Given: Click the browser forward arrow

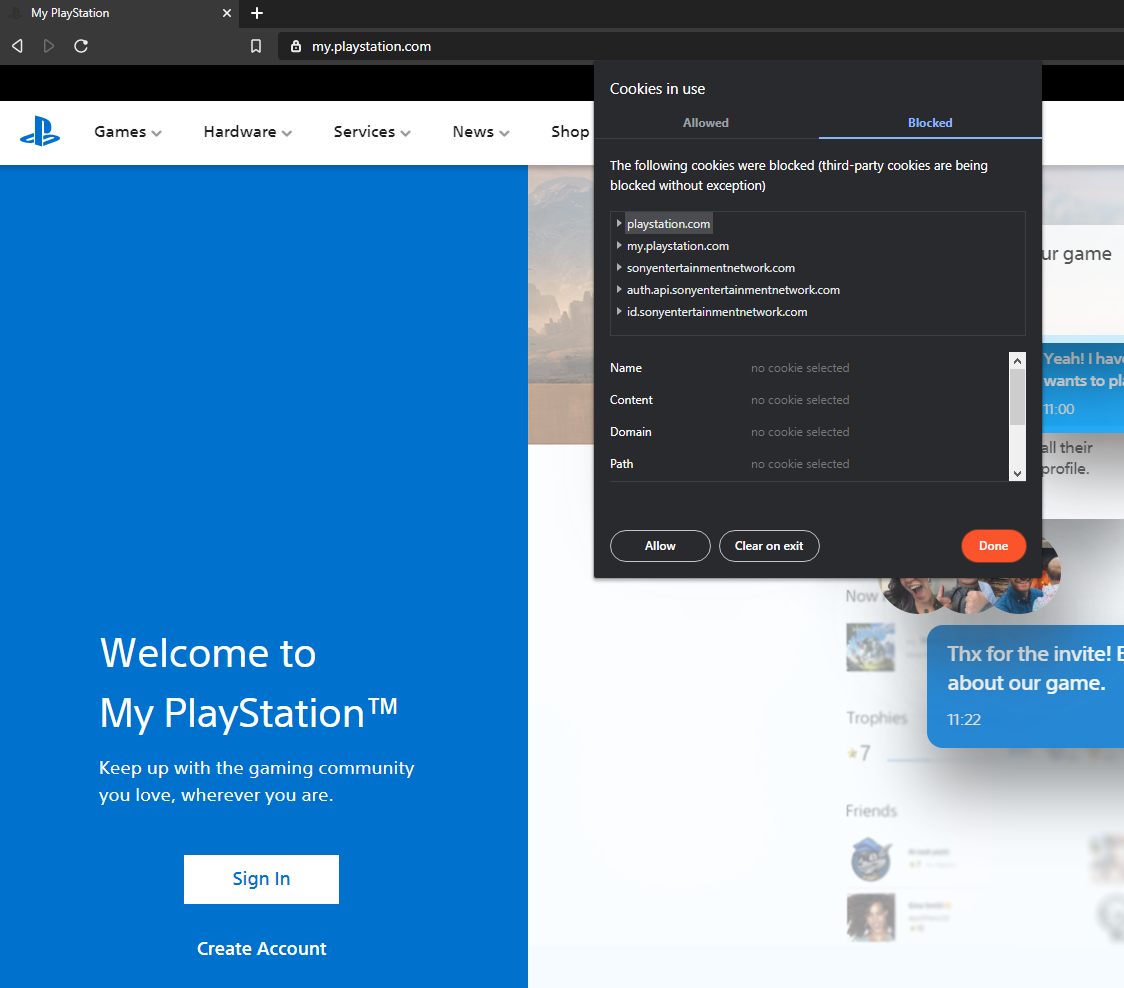Looking at the screenshot, I should pyautogui.click(x=49, y=46).
